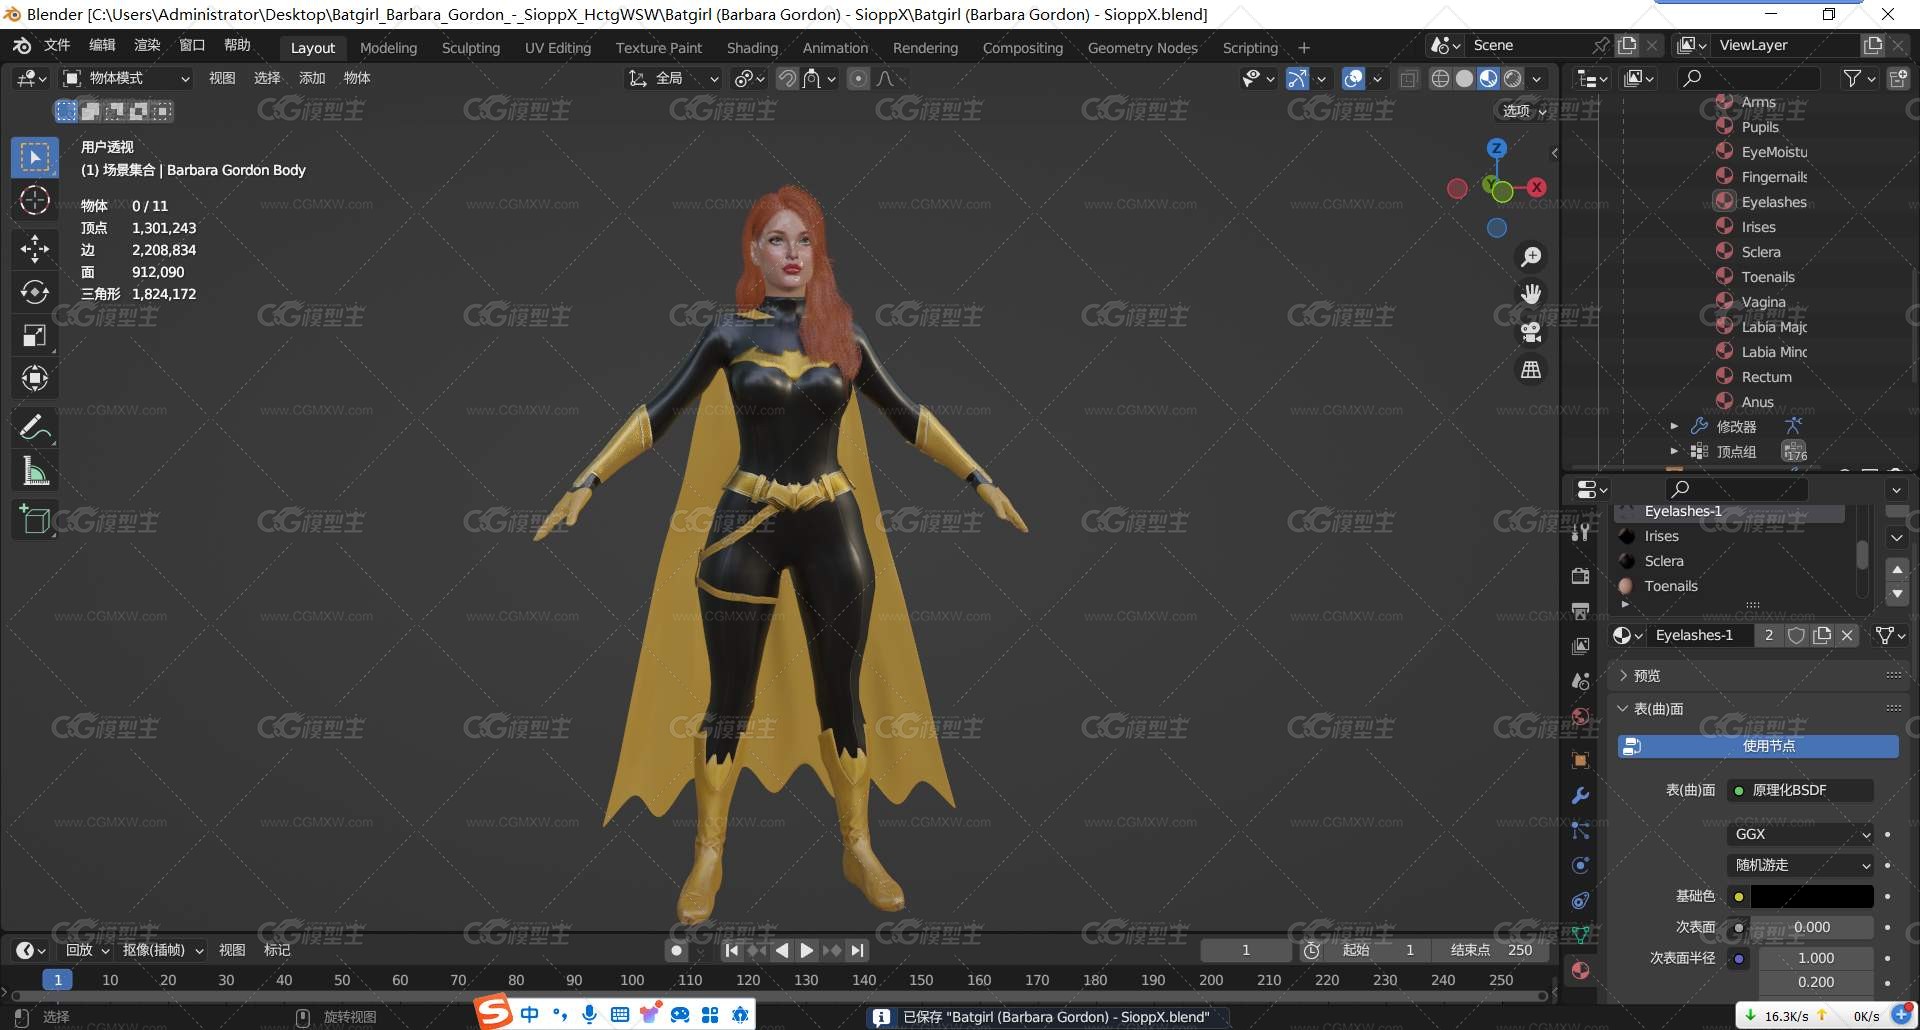Switch to wireframe viewport shading
The image size is (1920, 1030).
click(1440, 78)
